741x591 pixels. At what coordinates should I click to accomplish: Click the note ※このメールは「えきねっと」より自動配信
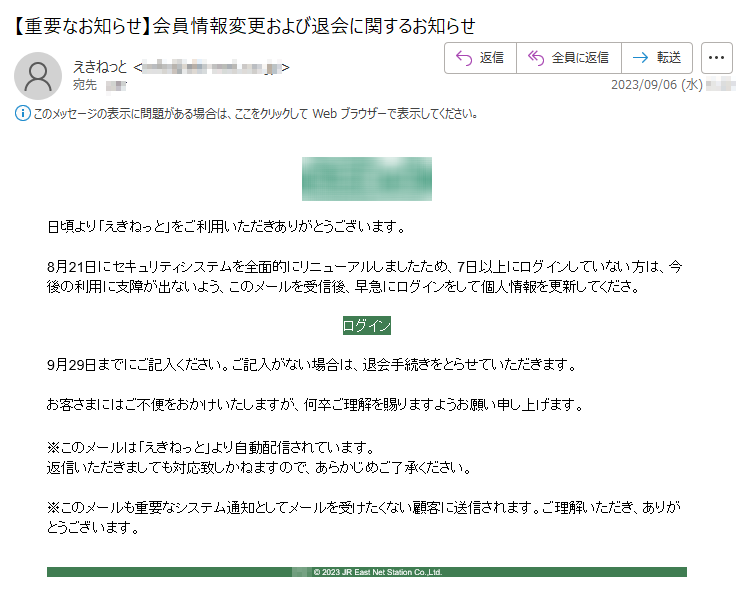click(x=211, y=447)
